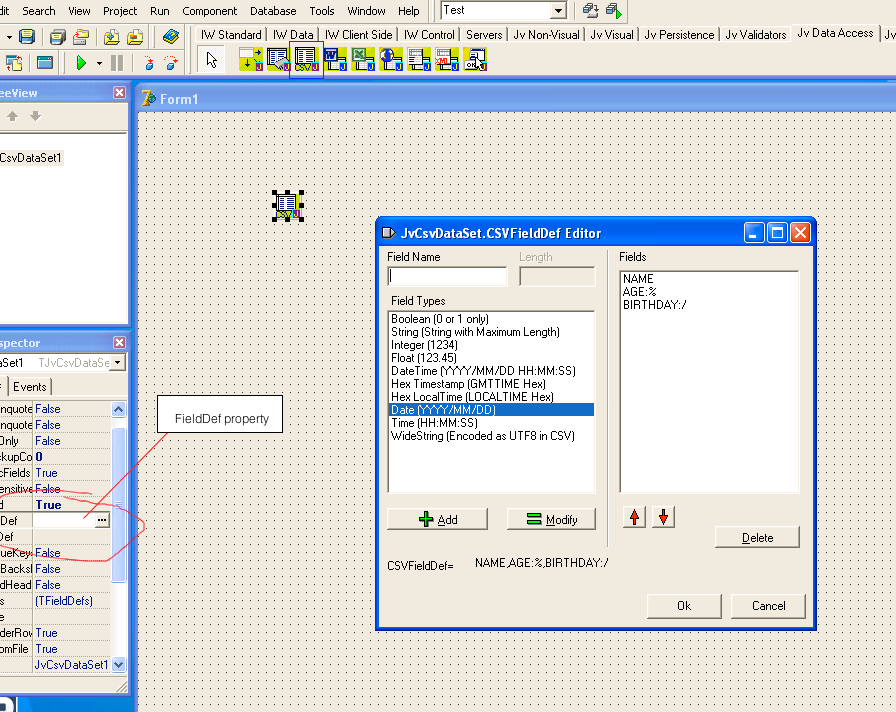Screen dimensions: 896x712
Task: Switch to Jv Persistence palette tab
Action: pos(679,35)
